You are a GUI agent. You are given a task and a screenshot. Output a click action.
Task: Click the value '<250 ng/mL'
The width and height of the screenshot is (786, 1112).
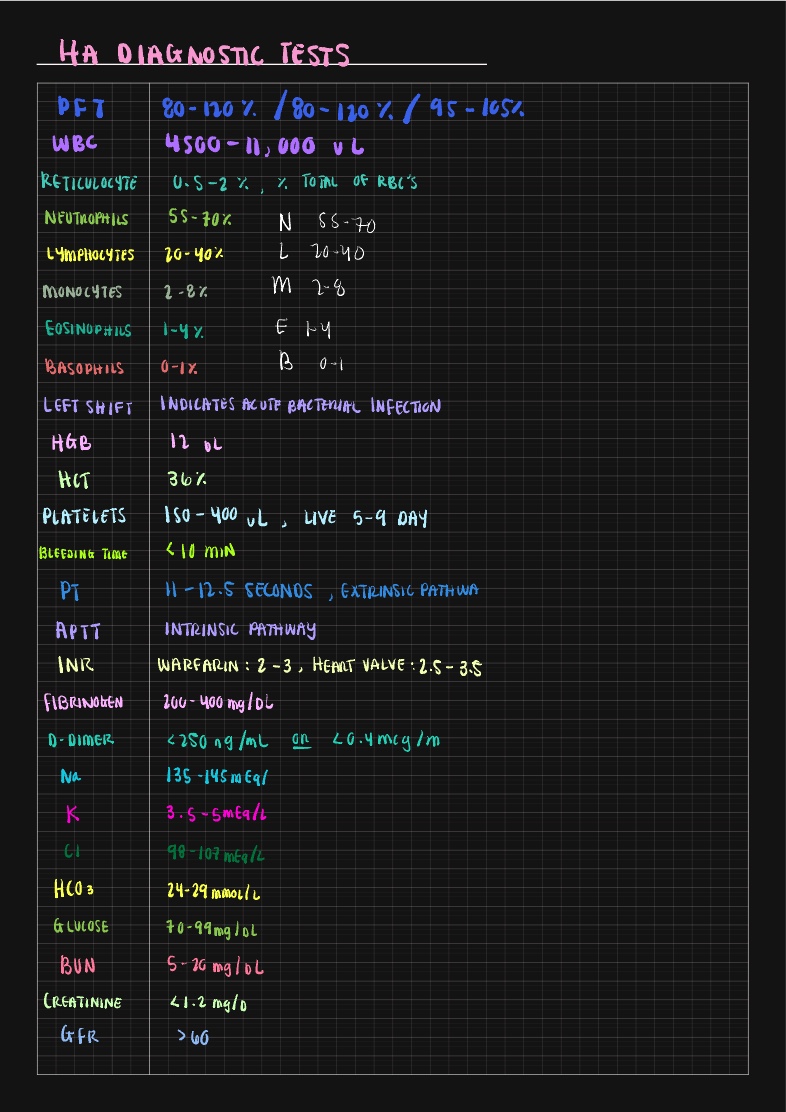(x=218, y=741)
